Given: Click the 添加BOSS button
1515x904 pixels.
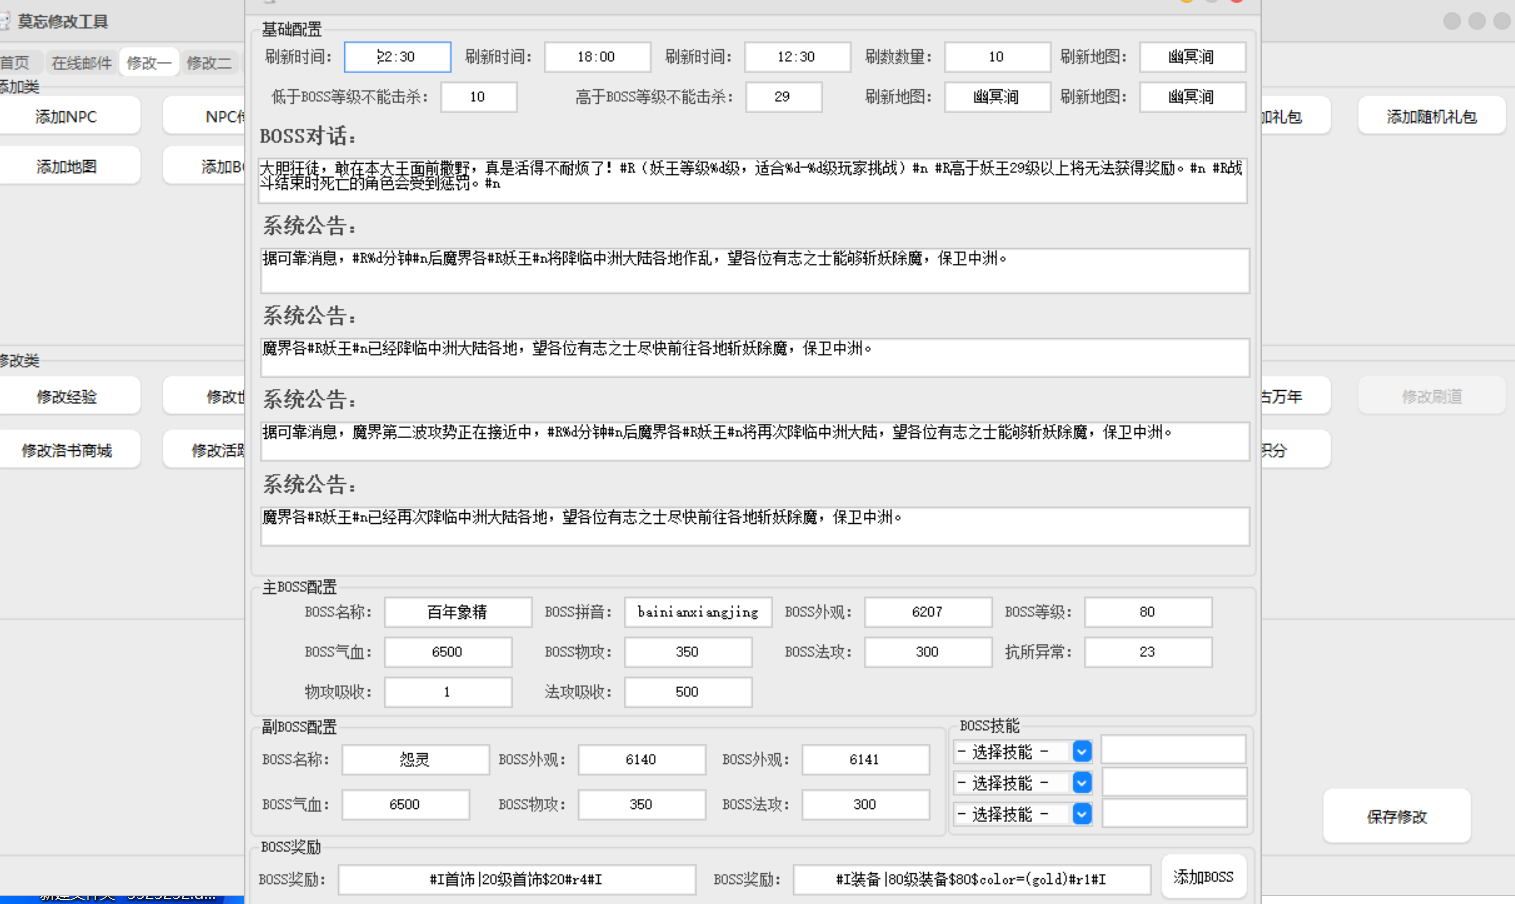Looking at the screenshot, I should [1203, 876].
